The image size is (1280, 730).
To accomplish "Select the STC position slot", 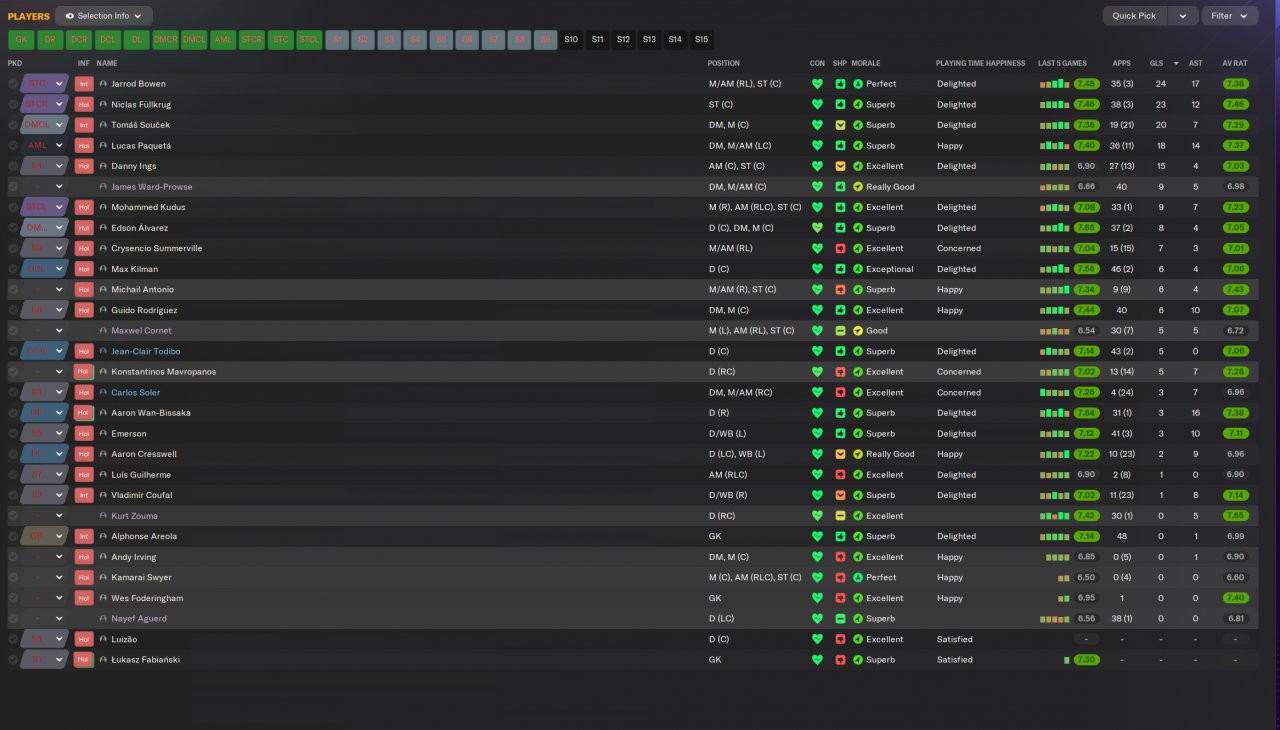I will (x=281, y=40).
